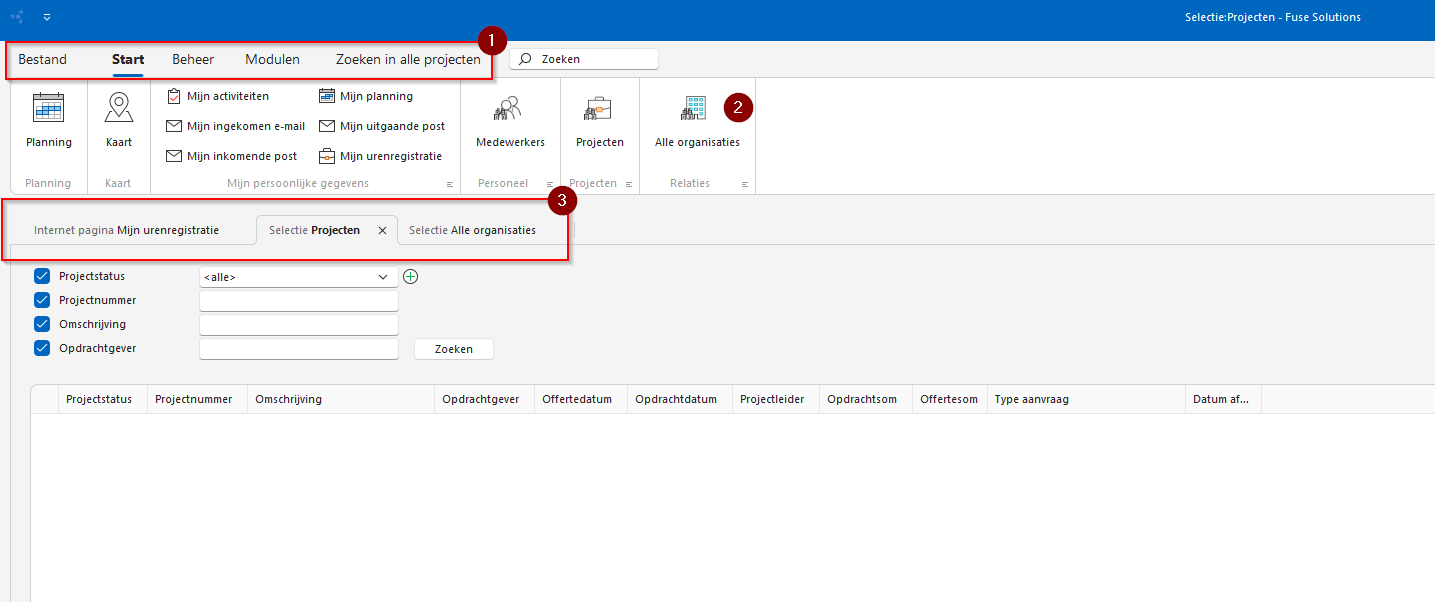This screenshot has height=602, width=1435.
Task: Sort by Offertesom column header
Action: tap(950, 399)
